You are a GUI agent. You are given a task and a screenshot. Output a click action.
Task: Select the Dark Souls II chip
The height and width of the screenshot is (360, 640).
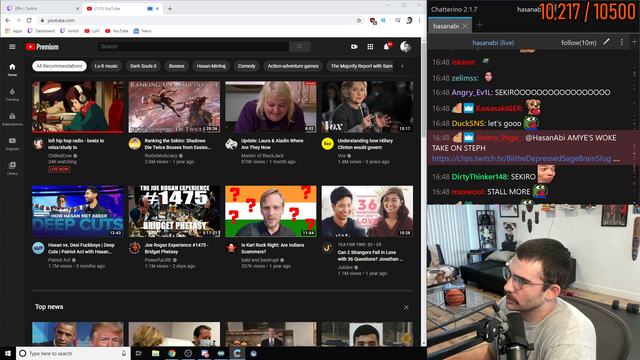click(143, 66)
